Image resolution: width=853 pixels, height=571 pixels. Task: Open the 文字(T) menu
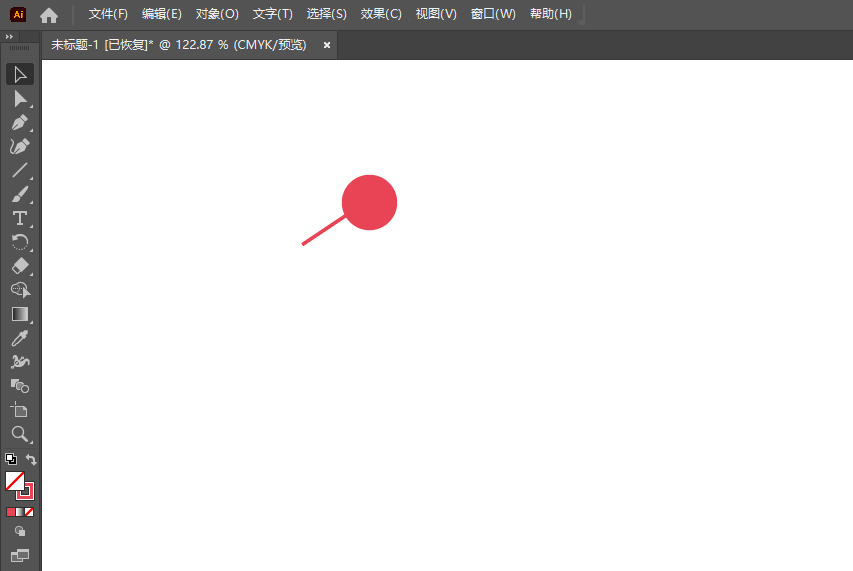273,14
